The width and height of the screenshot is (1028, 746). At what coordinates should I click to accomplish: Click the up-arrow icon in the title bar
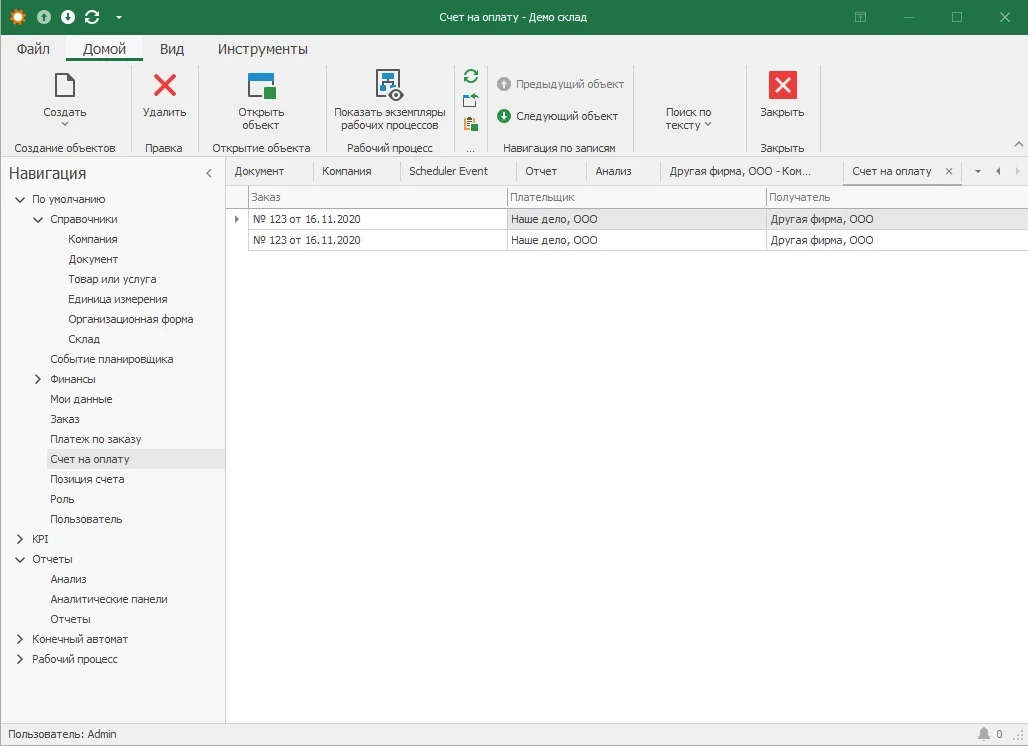coord(44,17)
